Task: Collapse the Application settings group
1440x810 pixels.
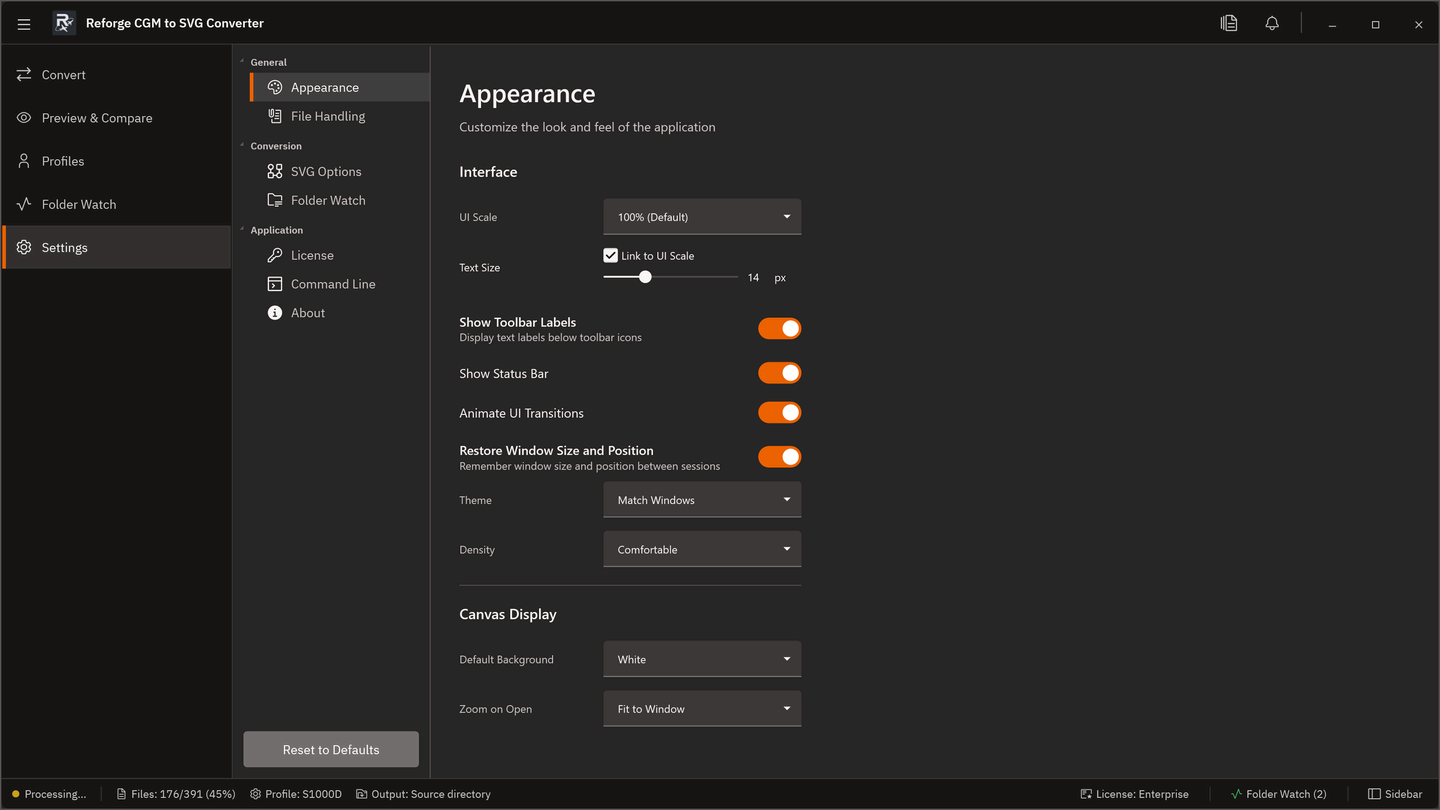Action: click(242, 229)
